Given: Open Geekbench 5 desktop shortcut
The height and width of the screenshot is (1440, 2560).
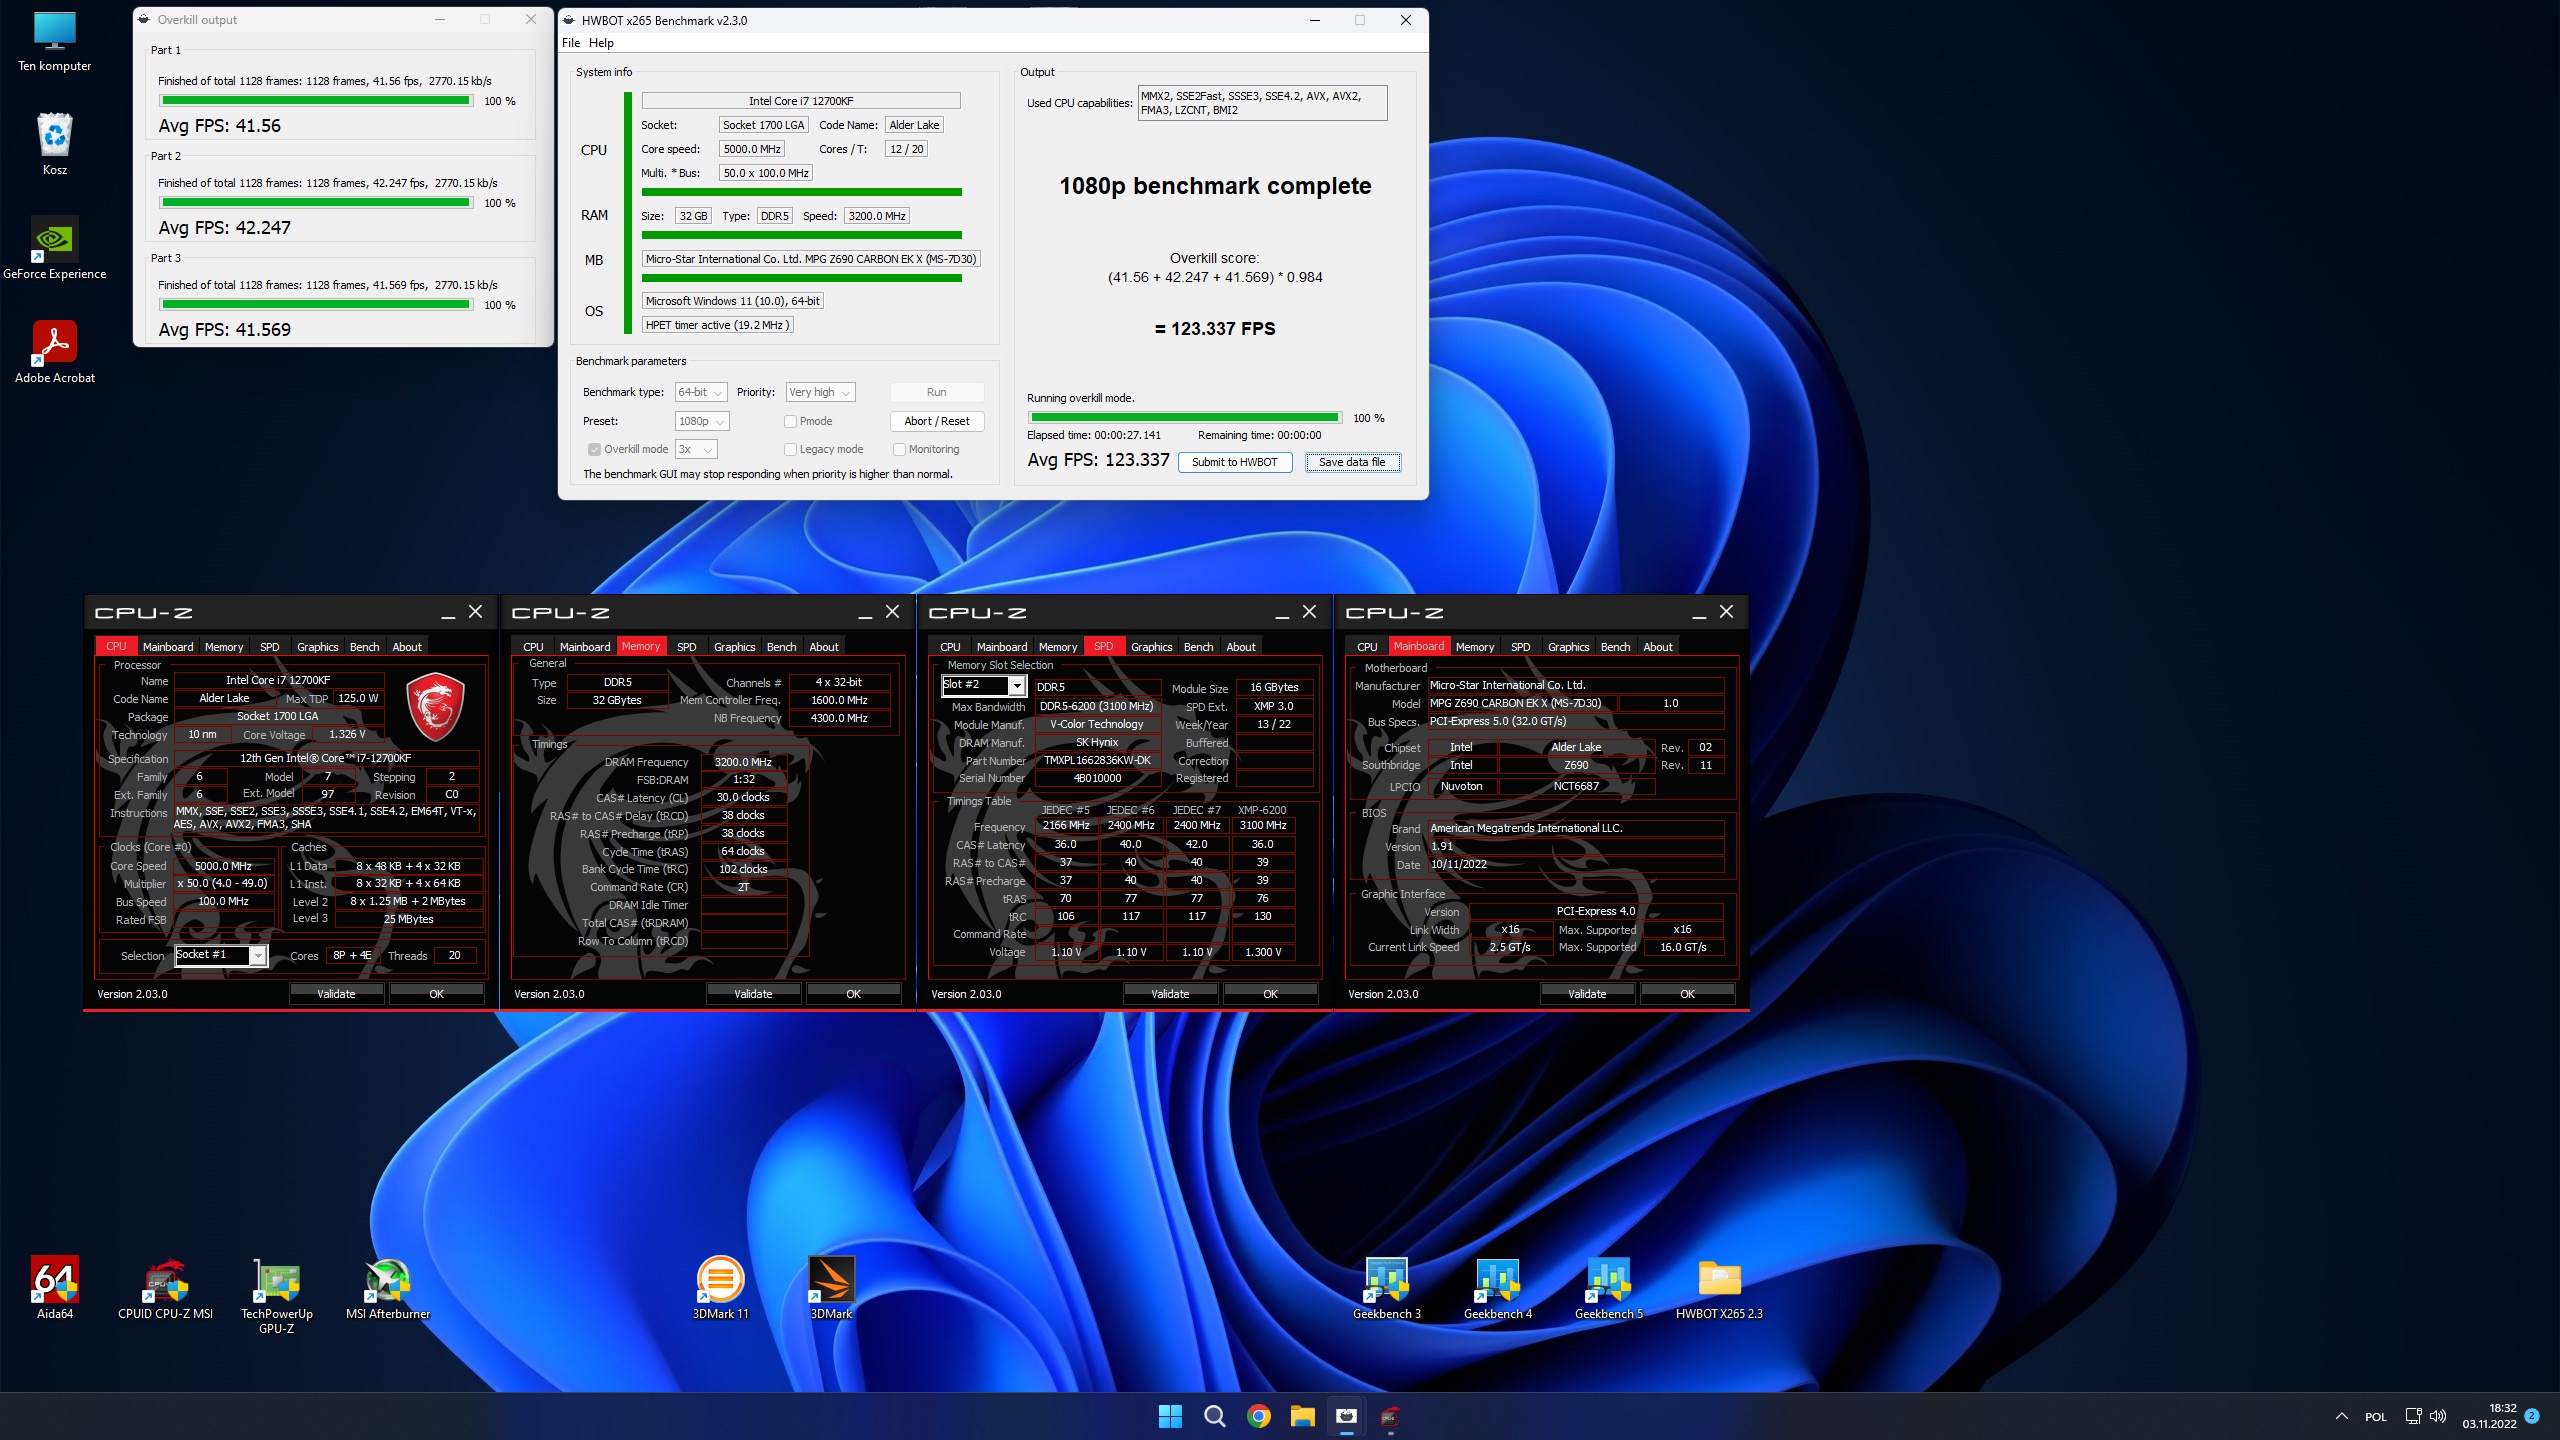Looking at the screenshot, I should pyautogui.click(x=1609, y=1288).
